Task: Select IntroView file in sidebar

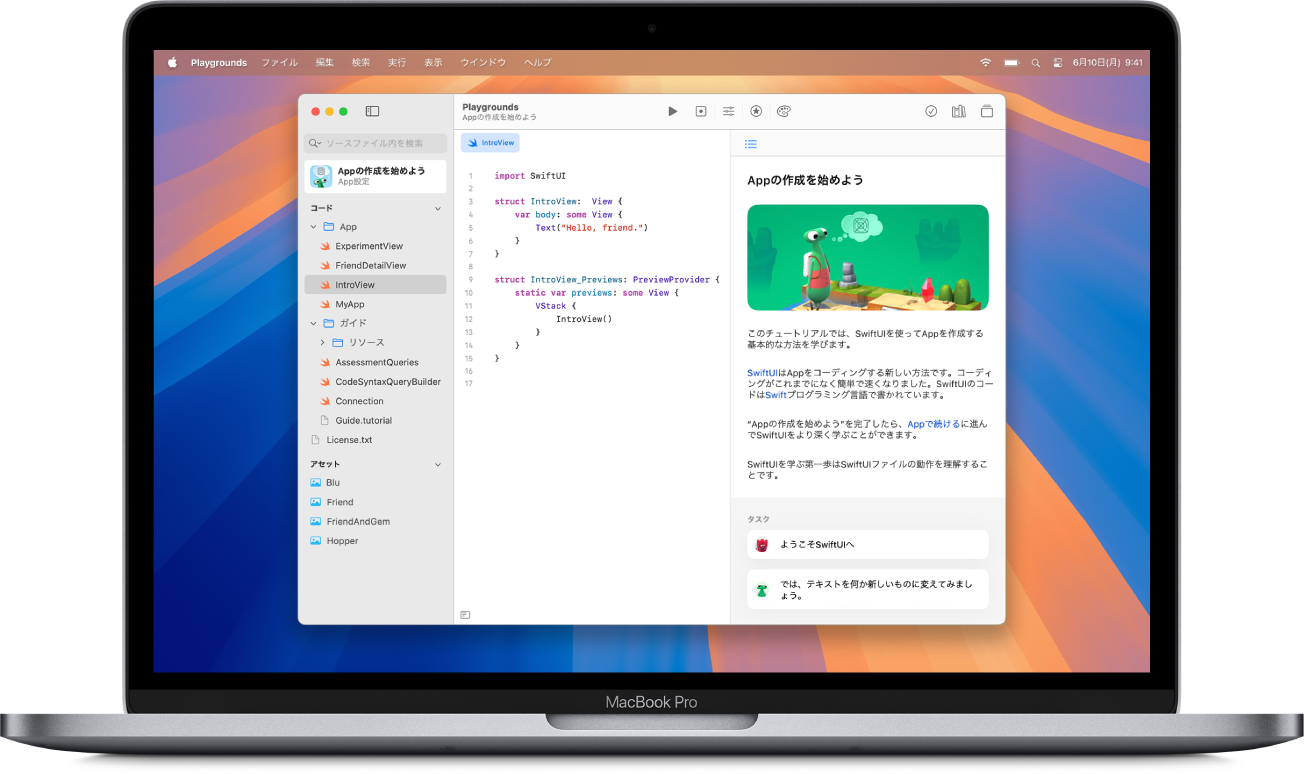Action: click(x=376, y=285)
